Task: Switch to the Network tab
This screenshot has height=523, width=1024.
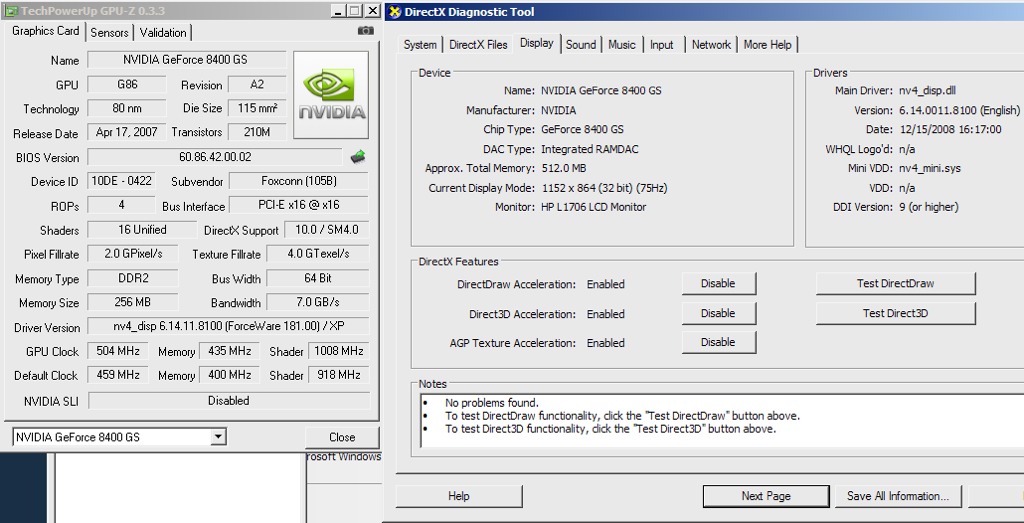Action: 711,45
